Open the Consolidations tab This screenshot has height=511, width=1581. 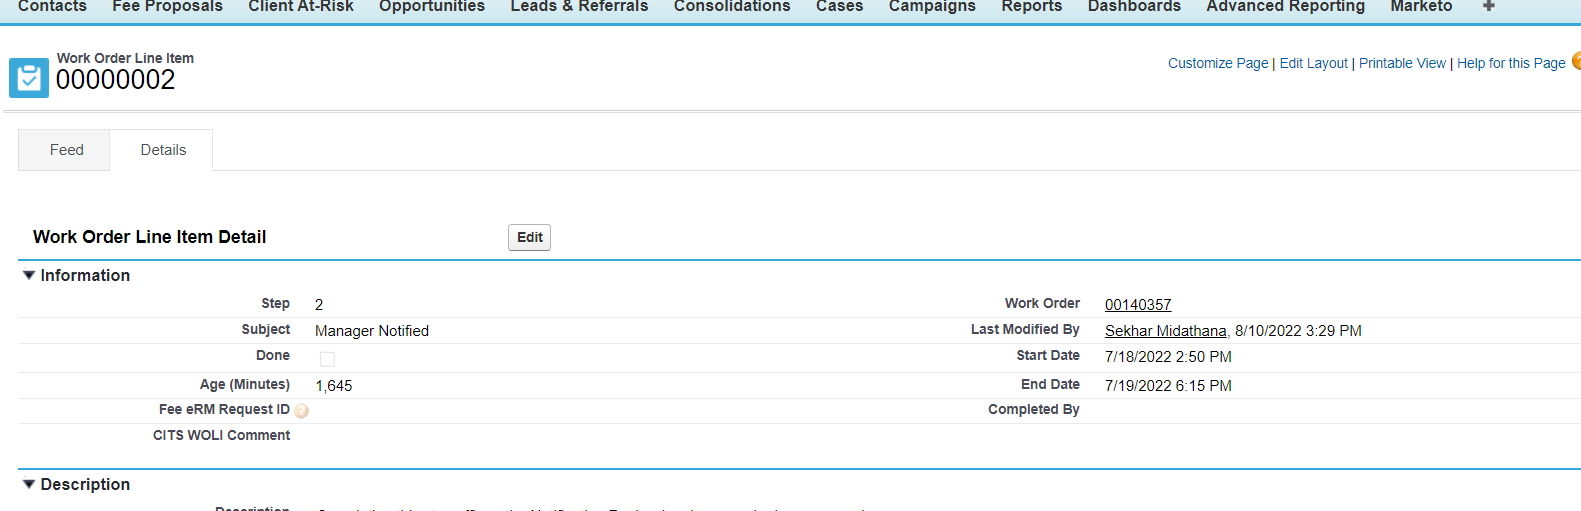click(732, 6)
